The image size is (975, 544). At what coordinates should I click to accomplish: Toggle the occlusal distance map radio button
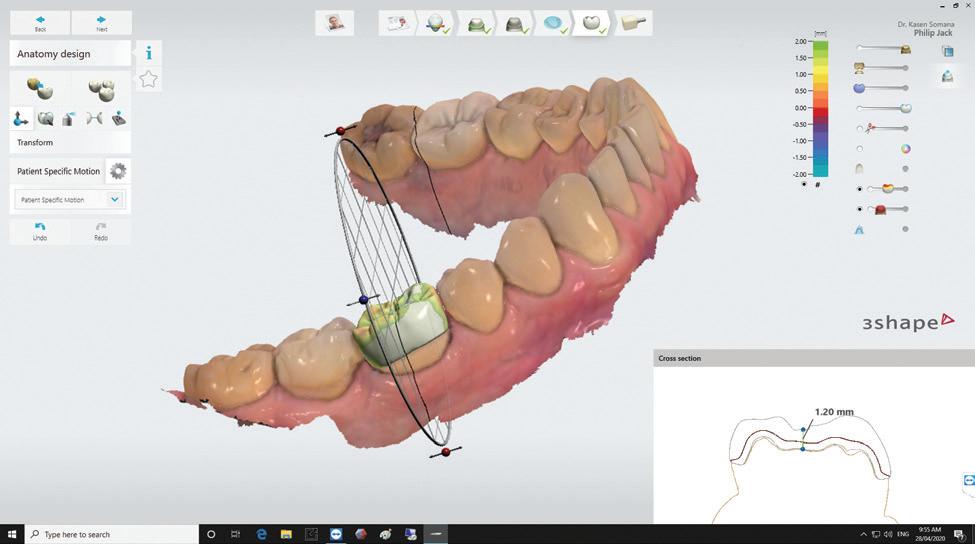[859, 188]
